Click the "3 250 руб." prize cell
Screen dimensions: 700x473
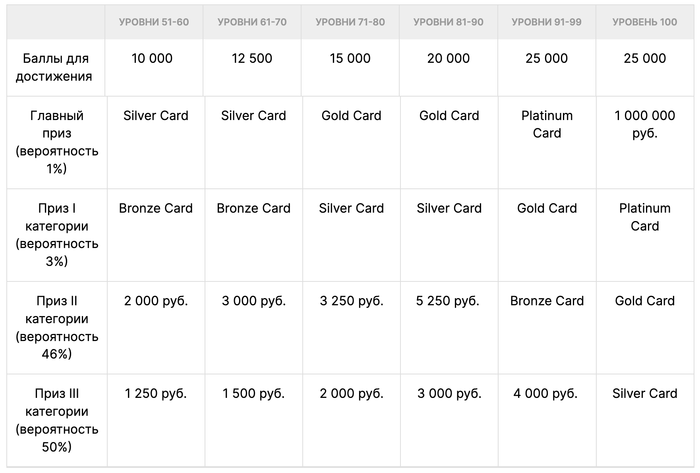coord(350,301)
